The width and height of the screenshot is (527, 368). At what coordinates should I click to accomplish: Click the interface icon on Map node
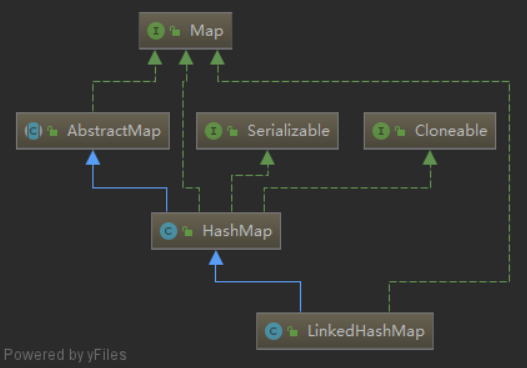click(x=156, y=31)
